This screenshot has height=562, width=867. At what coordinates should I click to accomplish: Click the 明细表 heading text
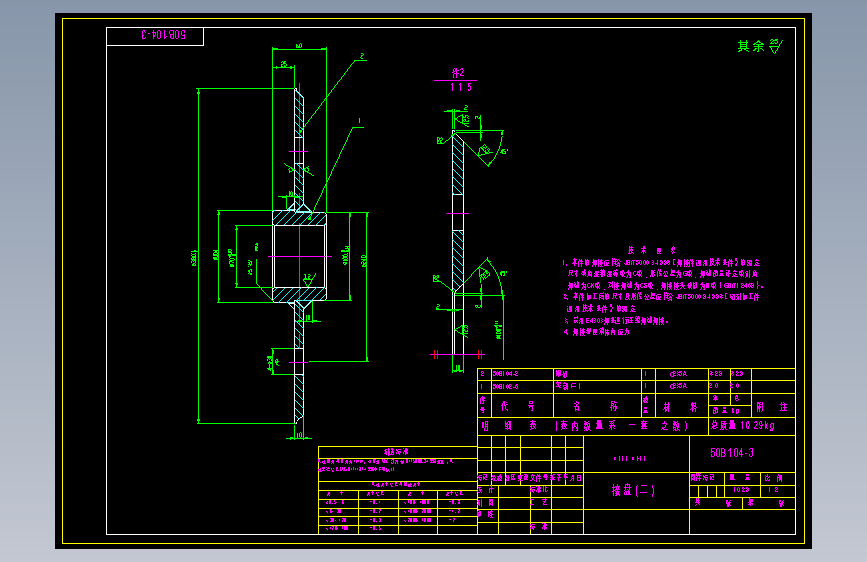coord(509,425)
